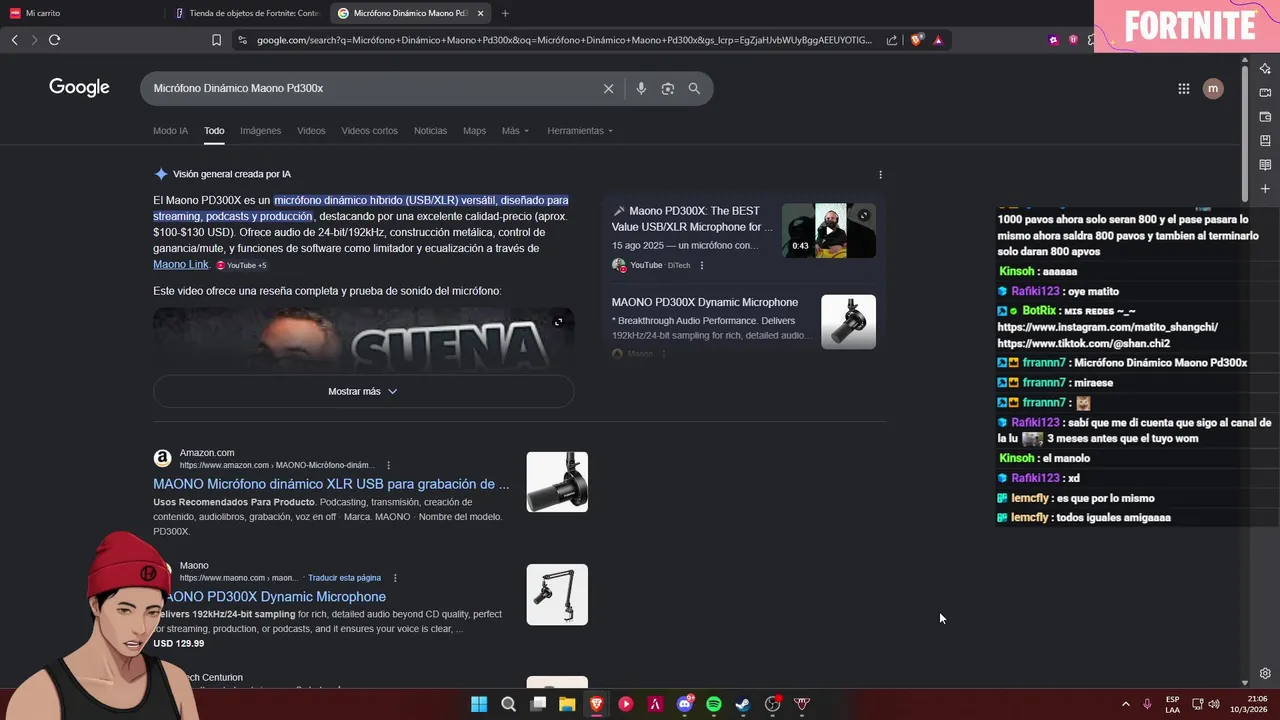Screen dimensions: 1280x720
Task: Open Brave Wallet icon in sidebar
Action: 1265,116
